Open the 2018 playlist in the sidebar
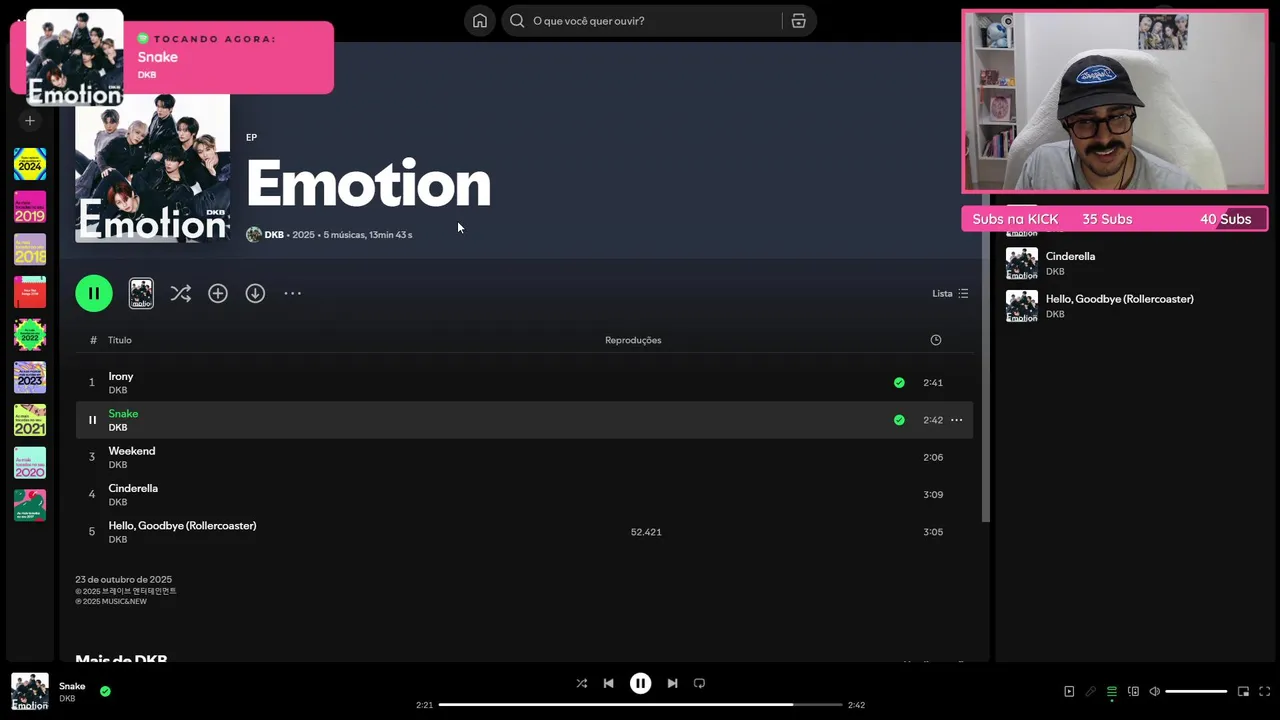 tap(30, 250)
